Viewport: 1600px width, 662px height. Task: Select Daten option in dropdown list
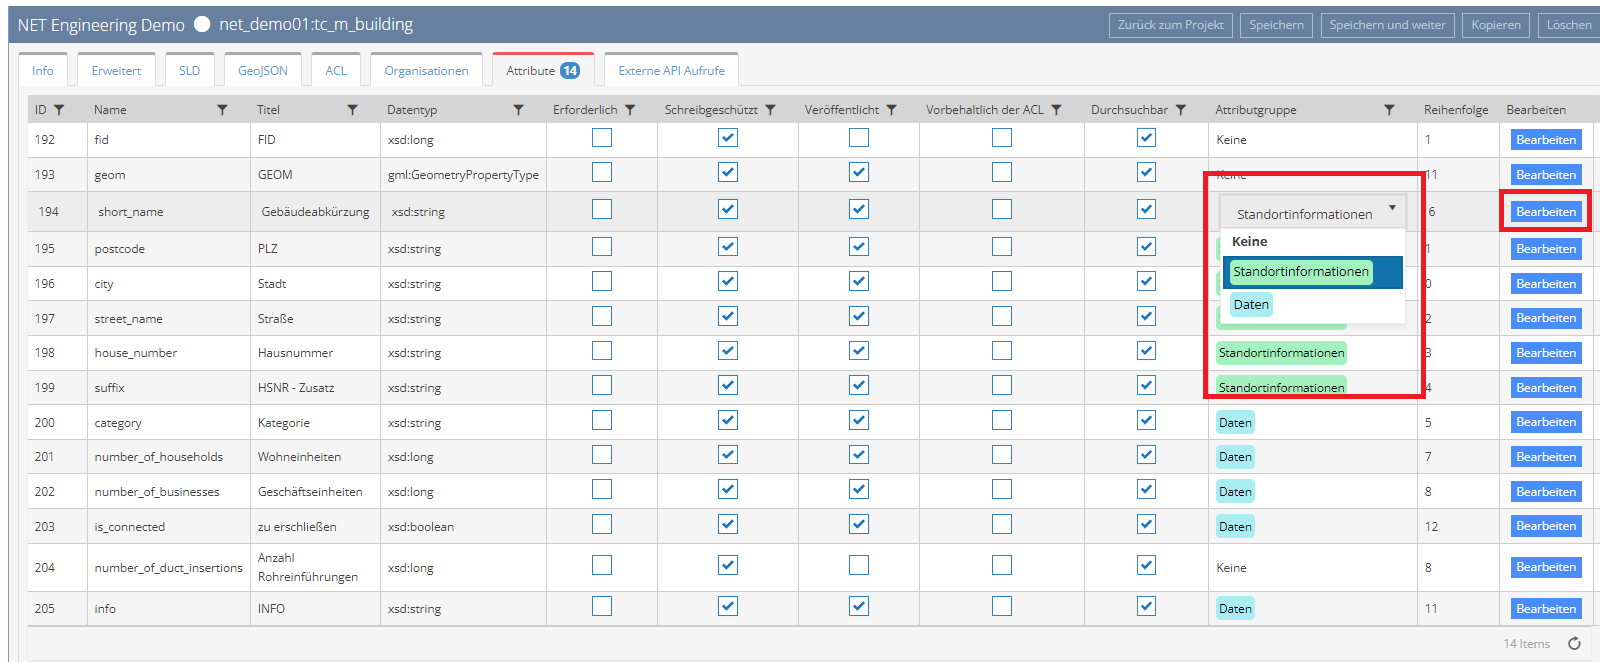[1312, 305]
